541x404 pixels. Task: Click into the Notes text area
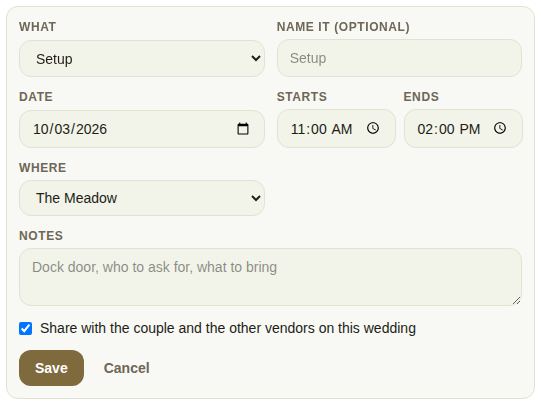tap(270, 277)
